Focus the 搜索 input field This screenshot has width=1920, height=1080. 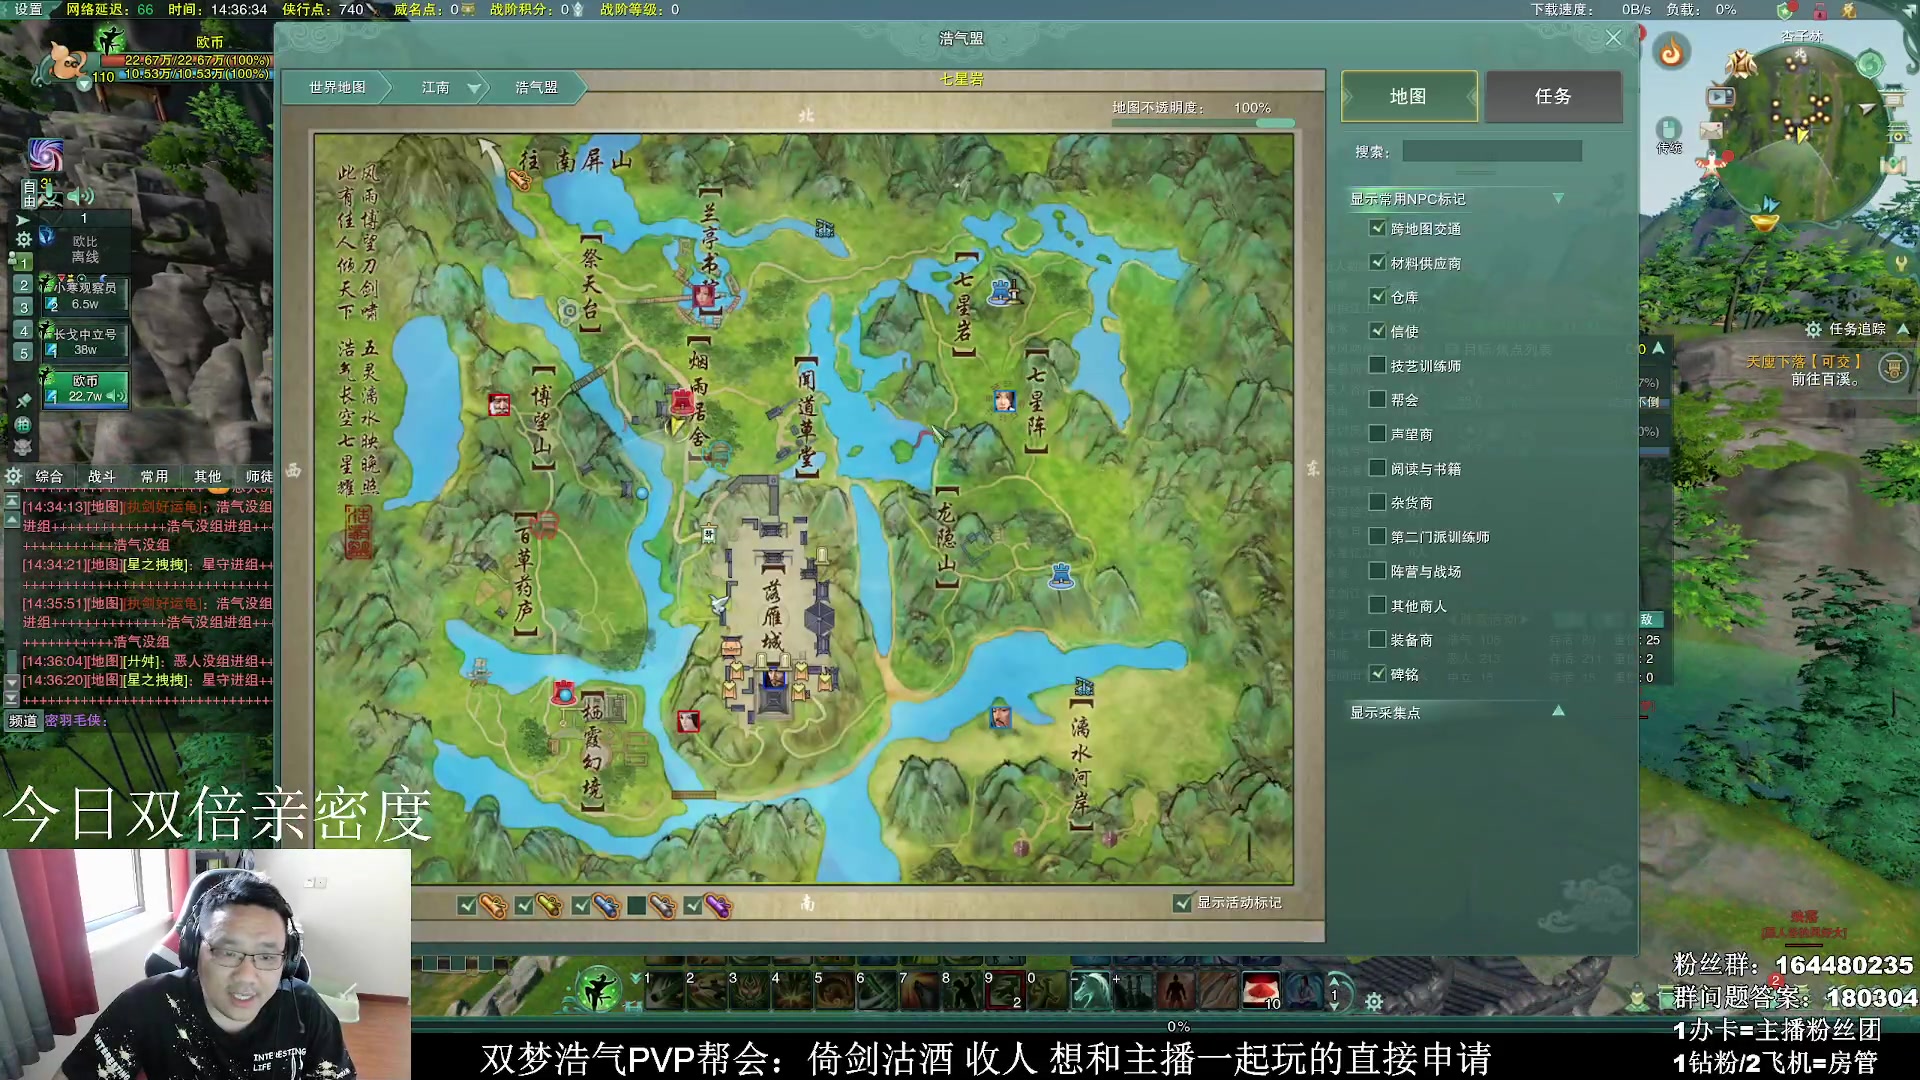point(1492,151)
